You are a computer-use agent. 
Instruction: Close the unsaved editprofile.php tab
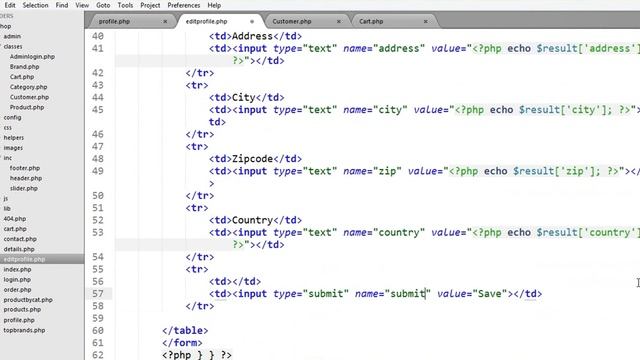click(252, 21)
